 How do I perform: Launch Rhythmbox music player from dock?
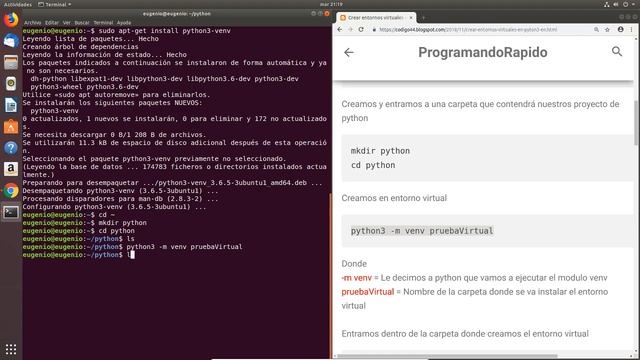pyautogui.click(x=11, y=84)
